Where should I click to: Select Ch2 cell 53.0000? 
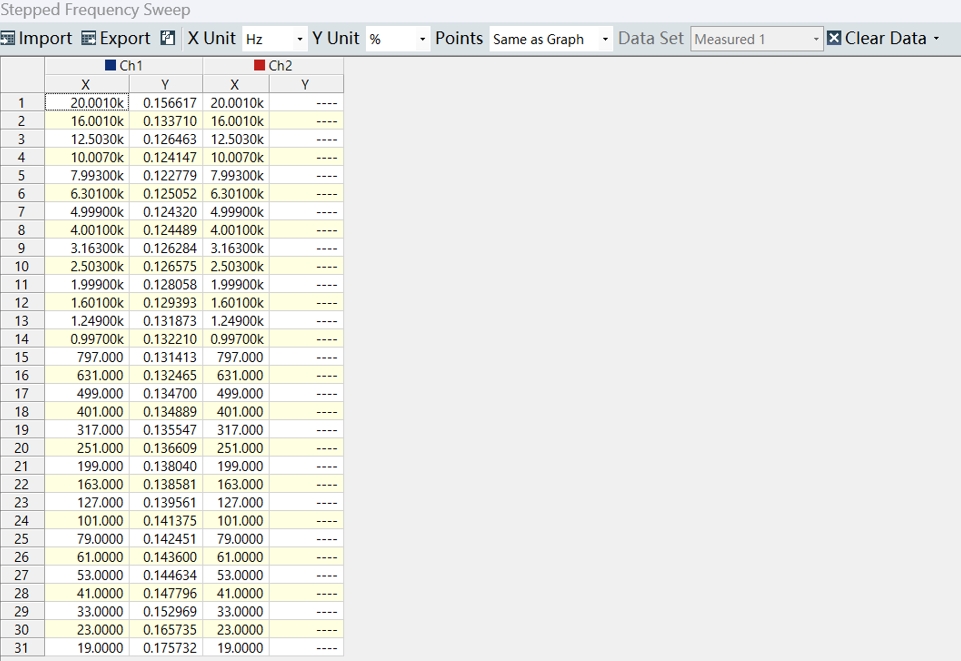pyautogui.click(x=236, y=575)
